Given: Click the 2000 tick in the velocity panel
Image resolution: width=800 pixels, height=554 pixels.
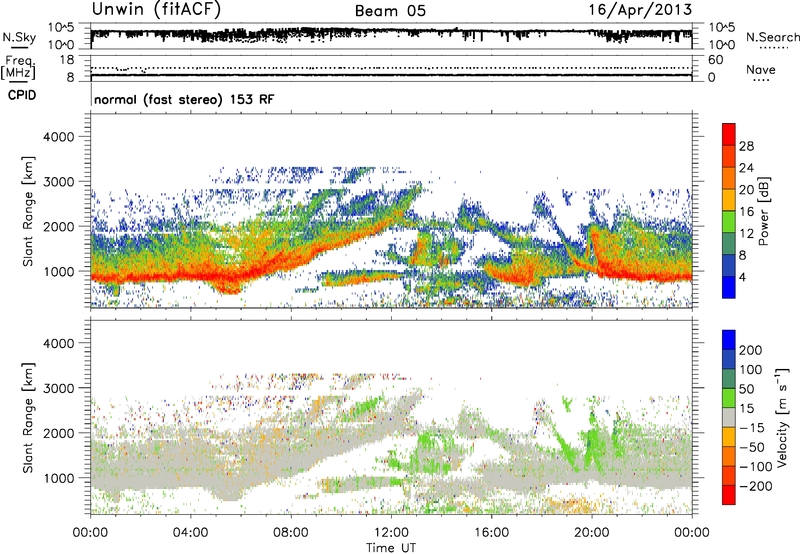Looking at the screenshot, I should pos(59,433).
